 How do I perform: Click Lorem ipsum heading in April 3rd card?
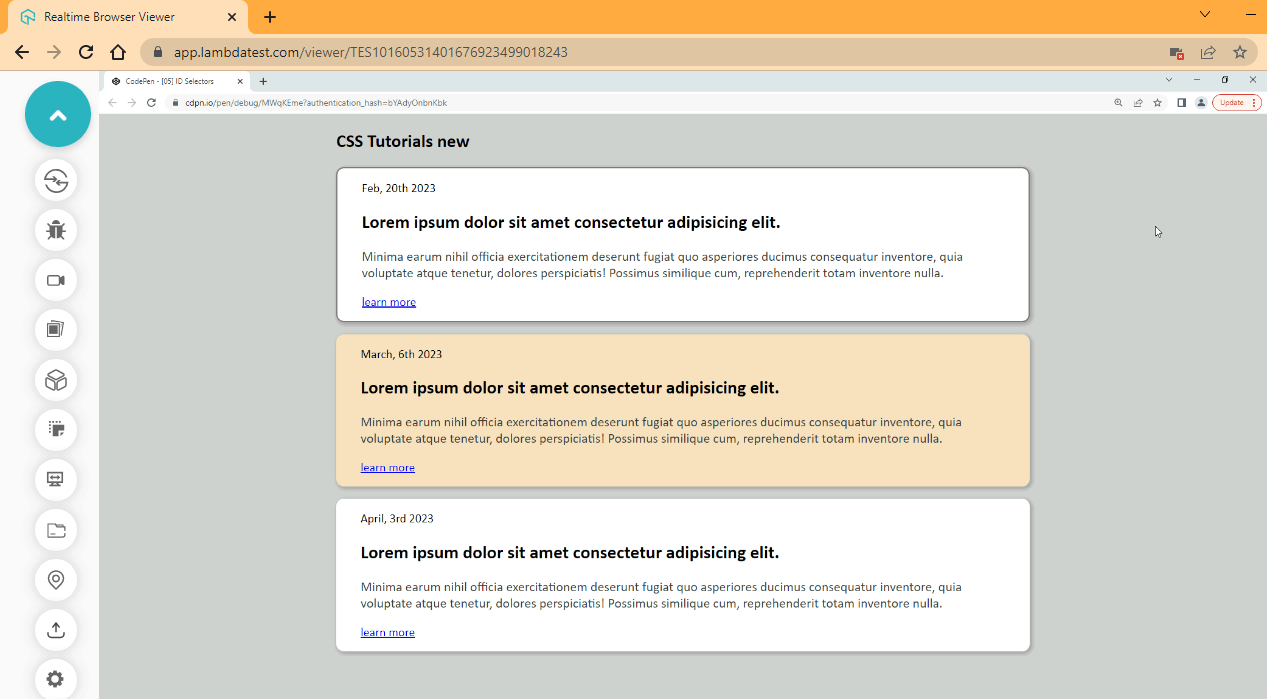click(570, 553)
